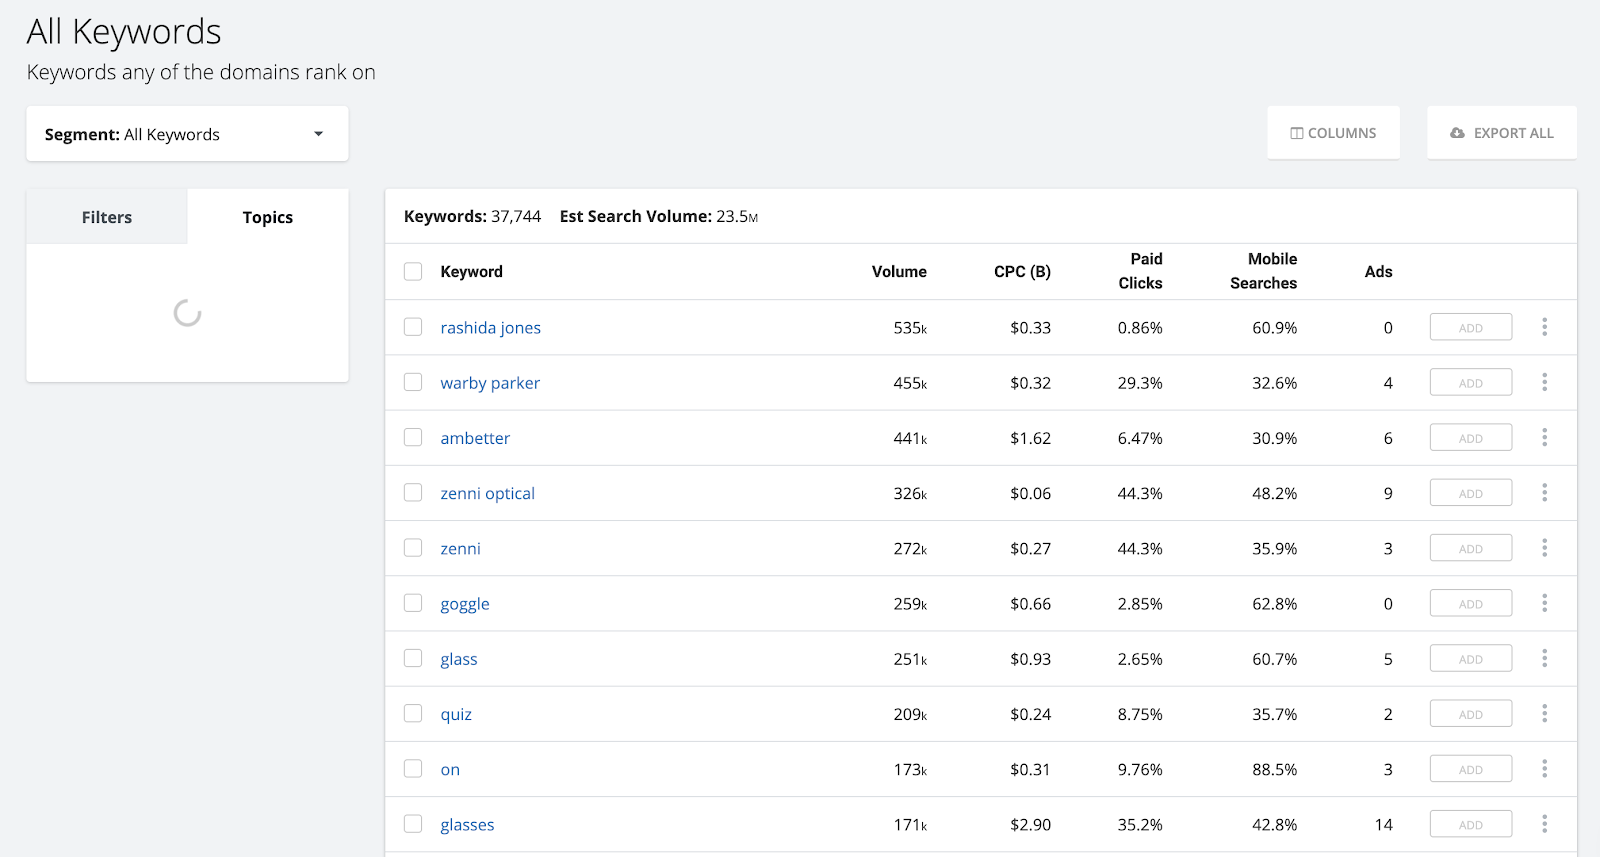The width and height of the screenshot is (1600, 857).
Task: Click the Export All cloud icon
Action: click(x=1457, y=133)
